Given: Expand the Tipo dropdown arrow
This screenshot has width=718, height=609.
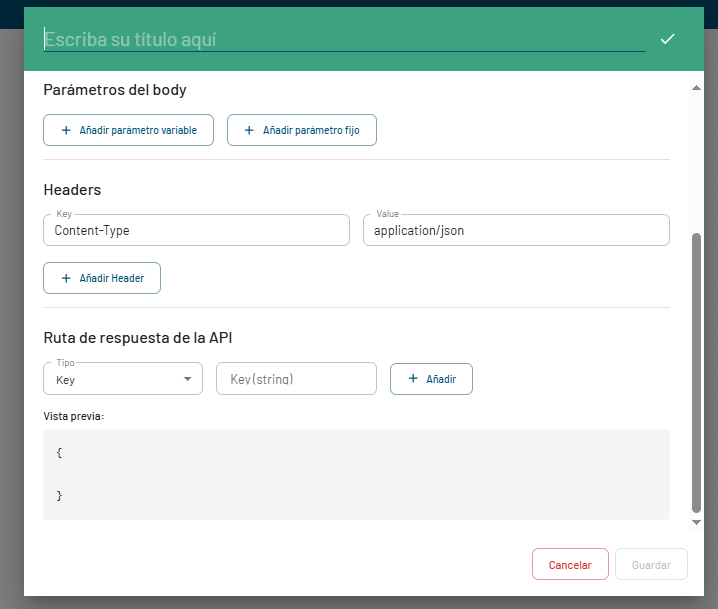Looking at the screenshot, I should point(187,379).
